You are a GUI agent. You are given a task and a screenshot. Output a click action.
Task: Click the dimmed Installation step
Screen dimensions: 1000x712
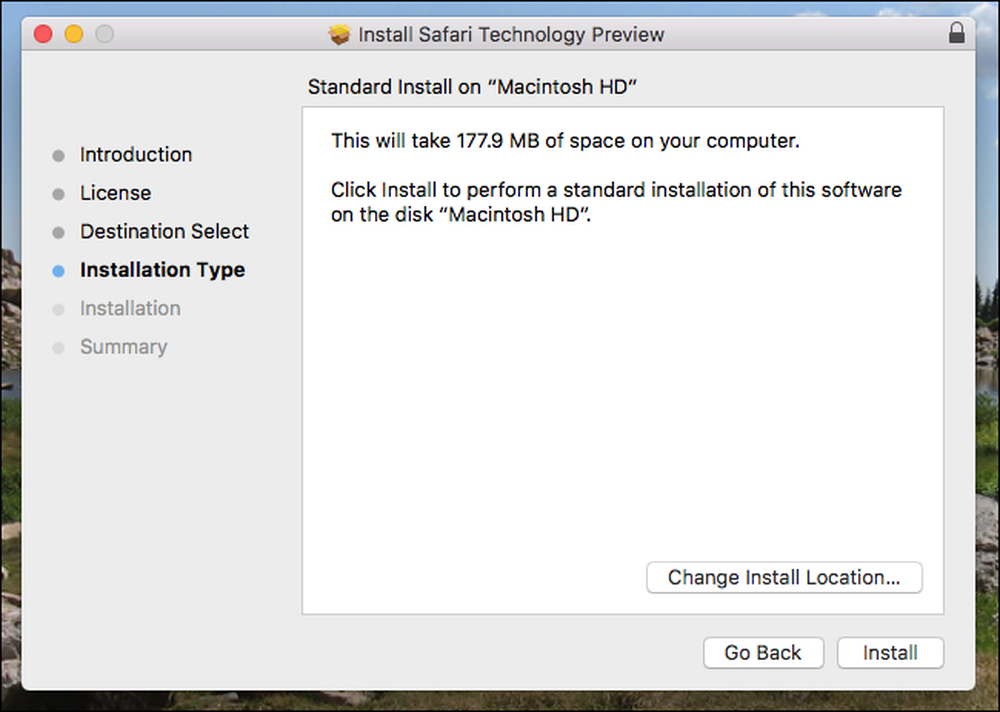point(130,308)
